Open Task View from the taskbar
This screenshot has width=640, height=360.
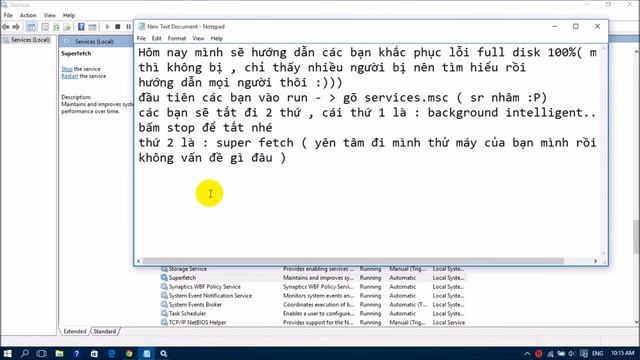coord(42,353)
